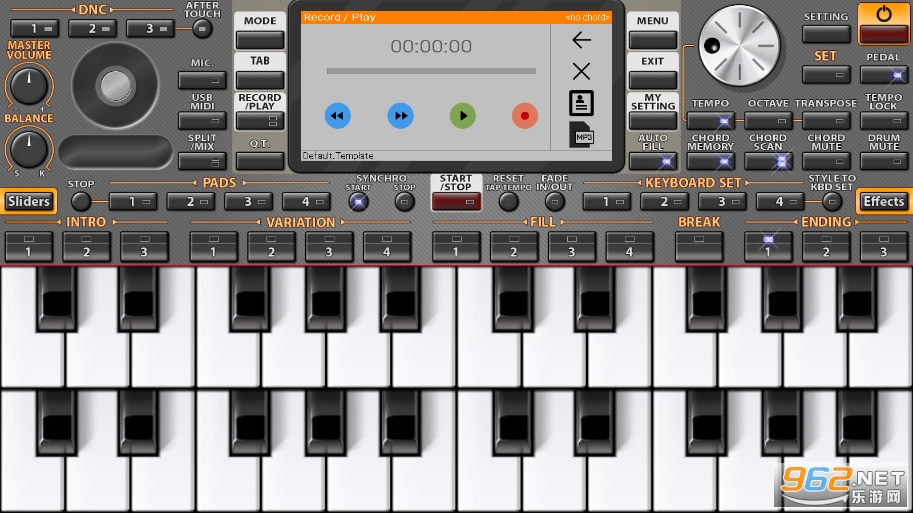
Task: Tap the power button icon
Action: click(x=883, y=23)
